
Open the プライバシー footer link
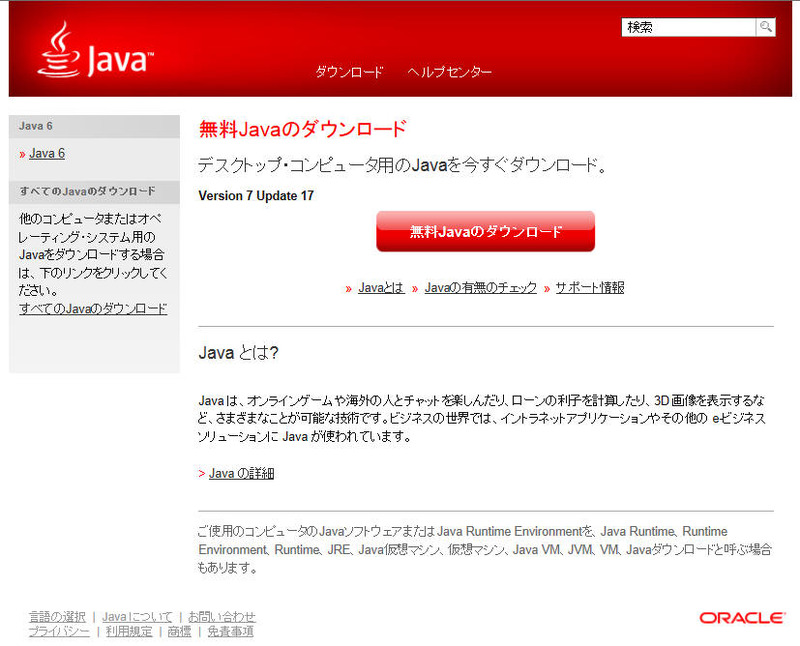[58, 631]
